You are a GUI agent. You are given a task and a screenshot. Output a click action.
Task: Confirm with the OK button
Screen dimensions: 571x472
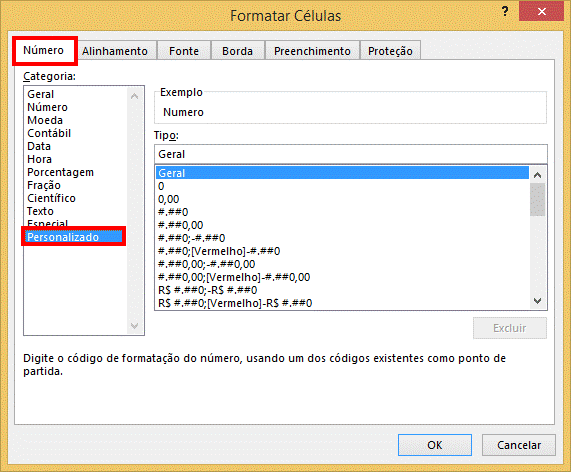[435, 445]
